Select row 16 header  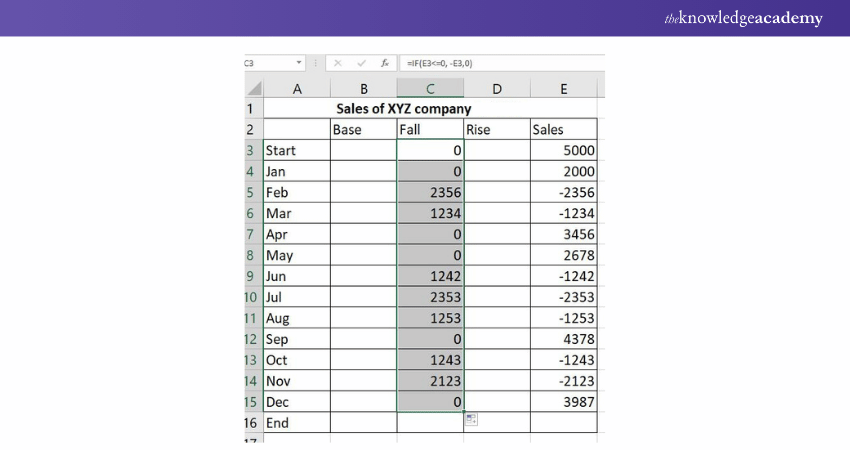click(x=252, y=423)
